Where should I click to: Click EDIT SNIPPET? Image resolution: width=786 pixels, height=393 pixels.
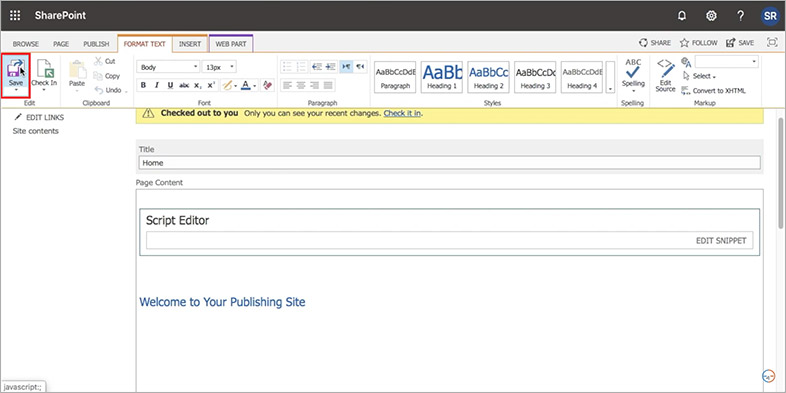(x=721, y=241)
